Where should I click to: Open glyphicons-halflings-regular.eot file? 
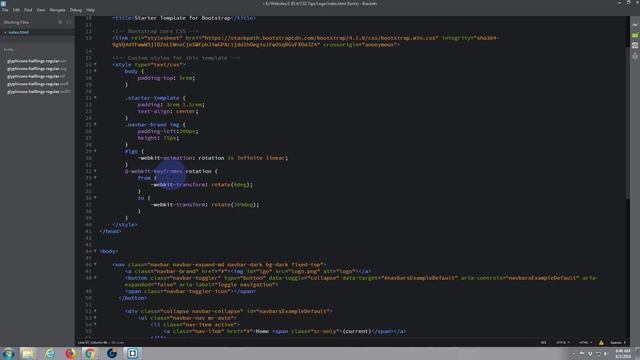37,61
